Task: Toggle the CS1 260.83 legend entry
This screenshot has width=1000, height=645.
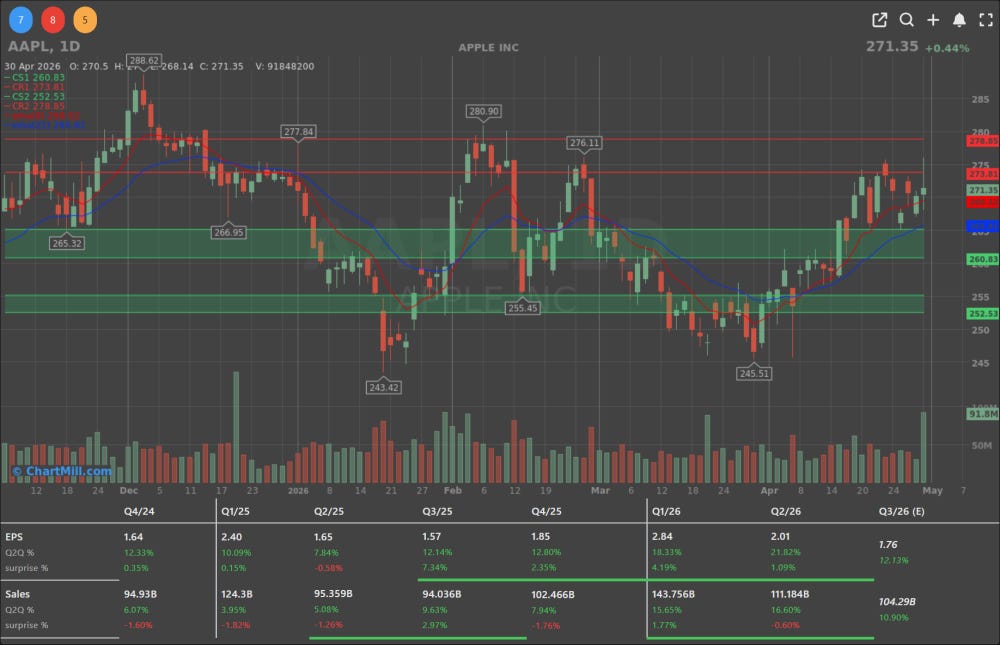Action: tap(35, 77)
